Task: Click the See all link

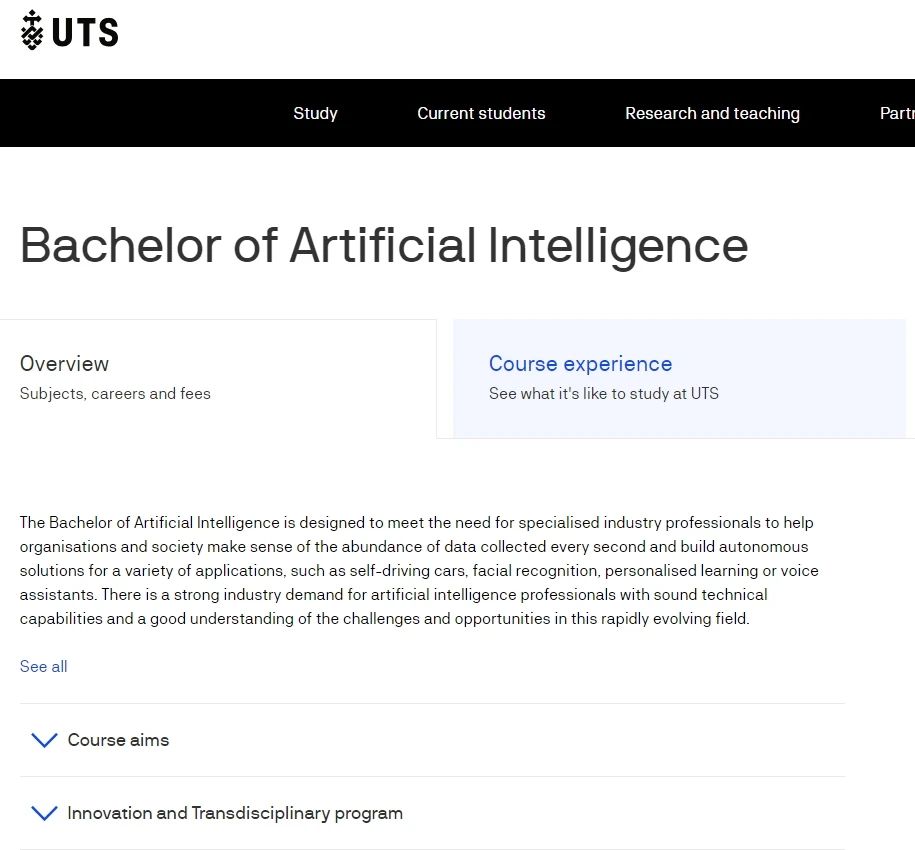Action: (x=43, y=666)
